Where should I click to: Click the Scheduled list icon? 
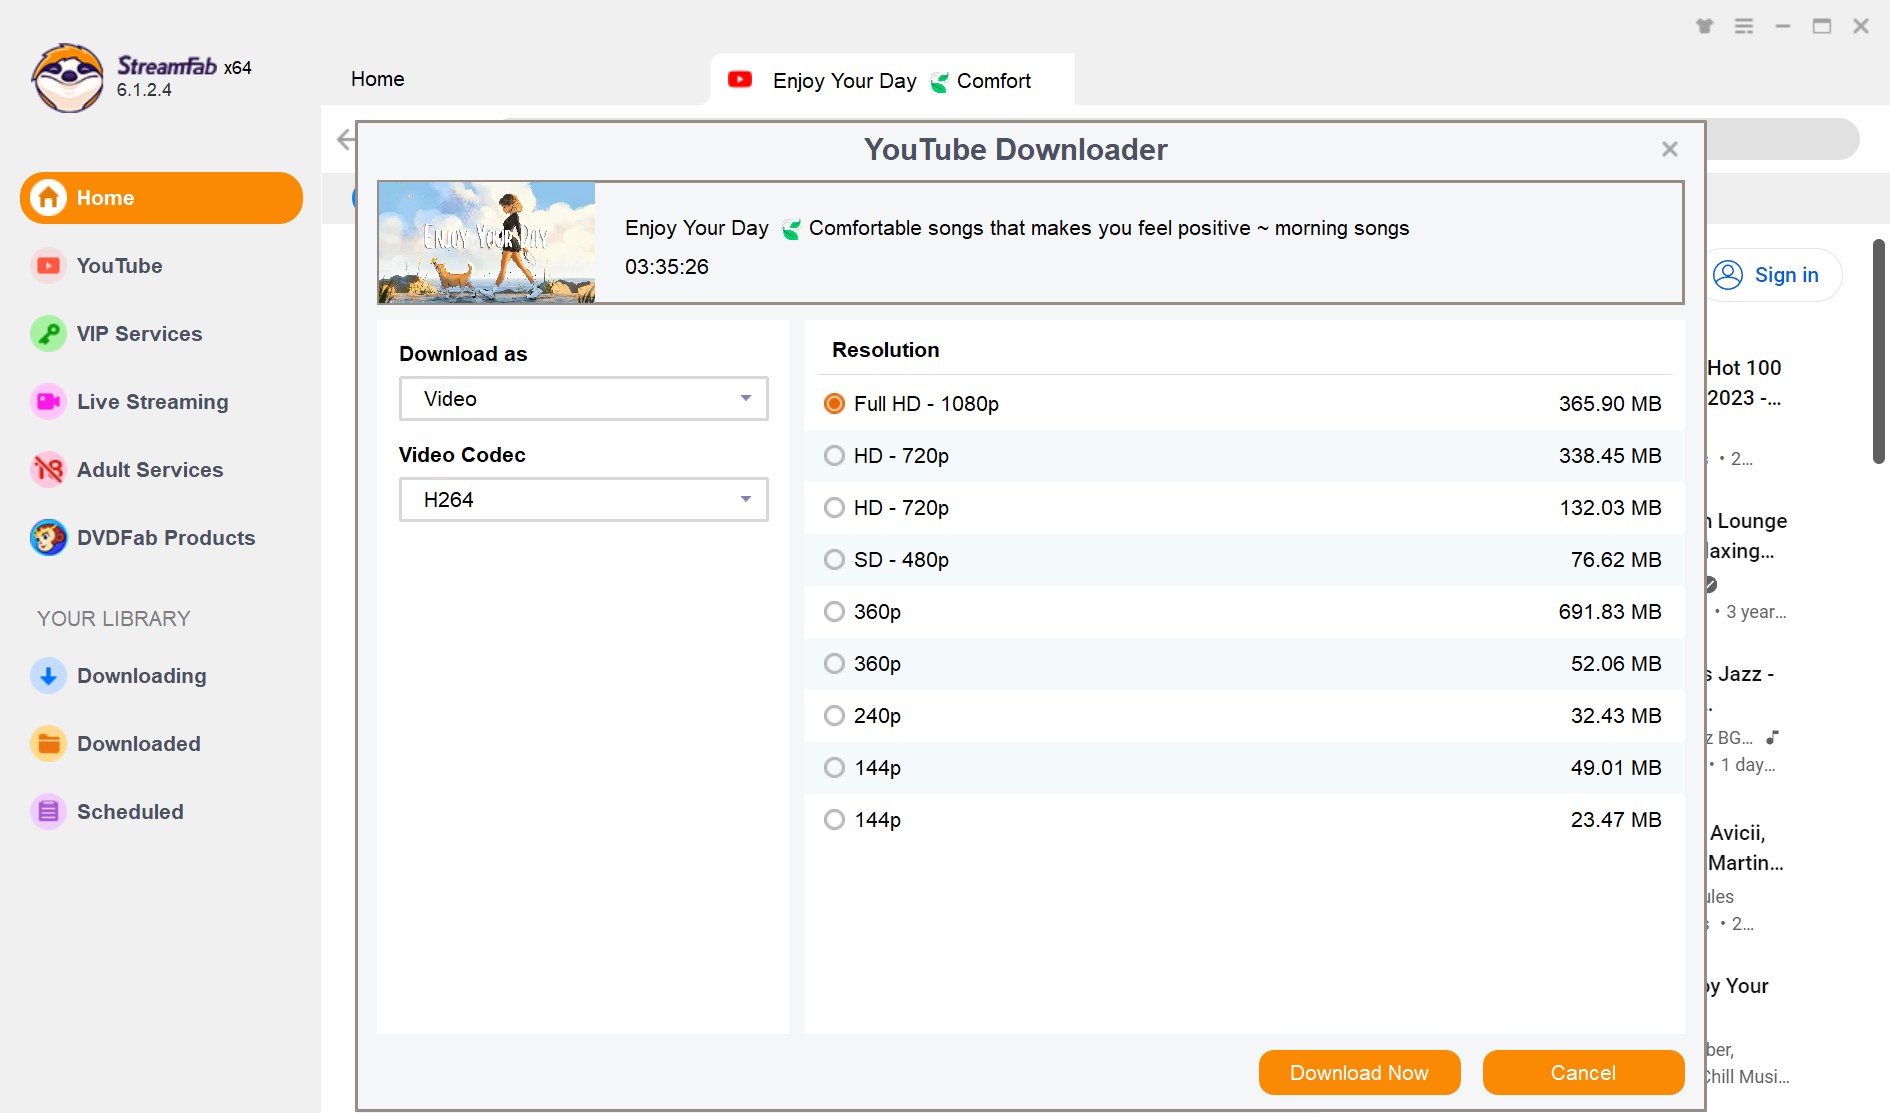48,812
